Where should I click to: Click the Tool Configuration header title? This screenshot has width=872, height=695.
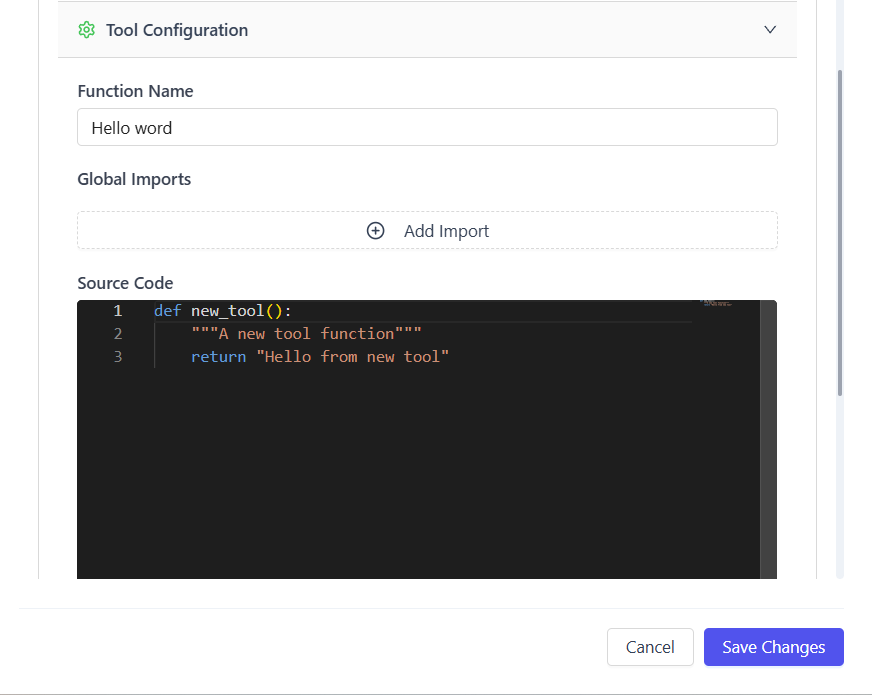(x=177, y=30)
